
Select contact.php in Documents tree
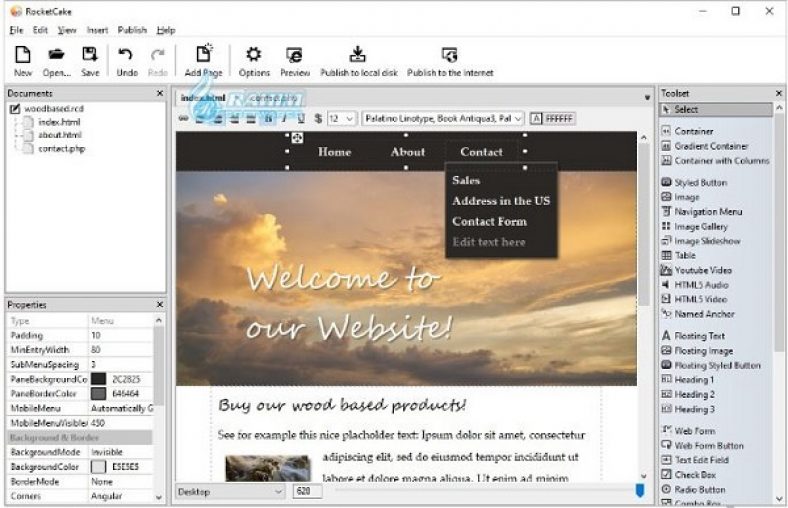point(61,149)
